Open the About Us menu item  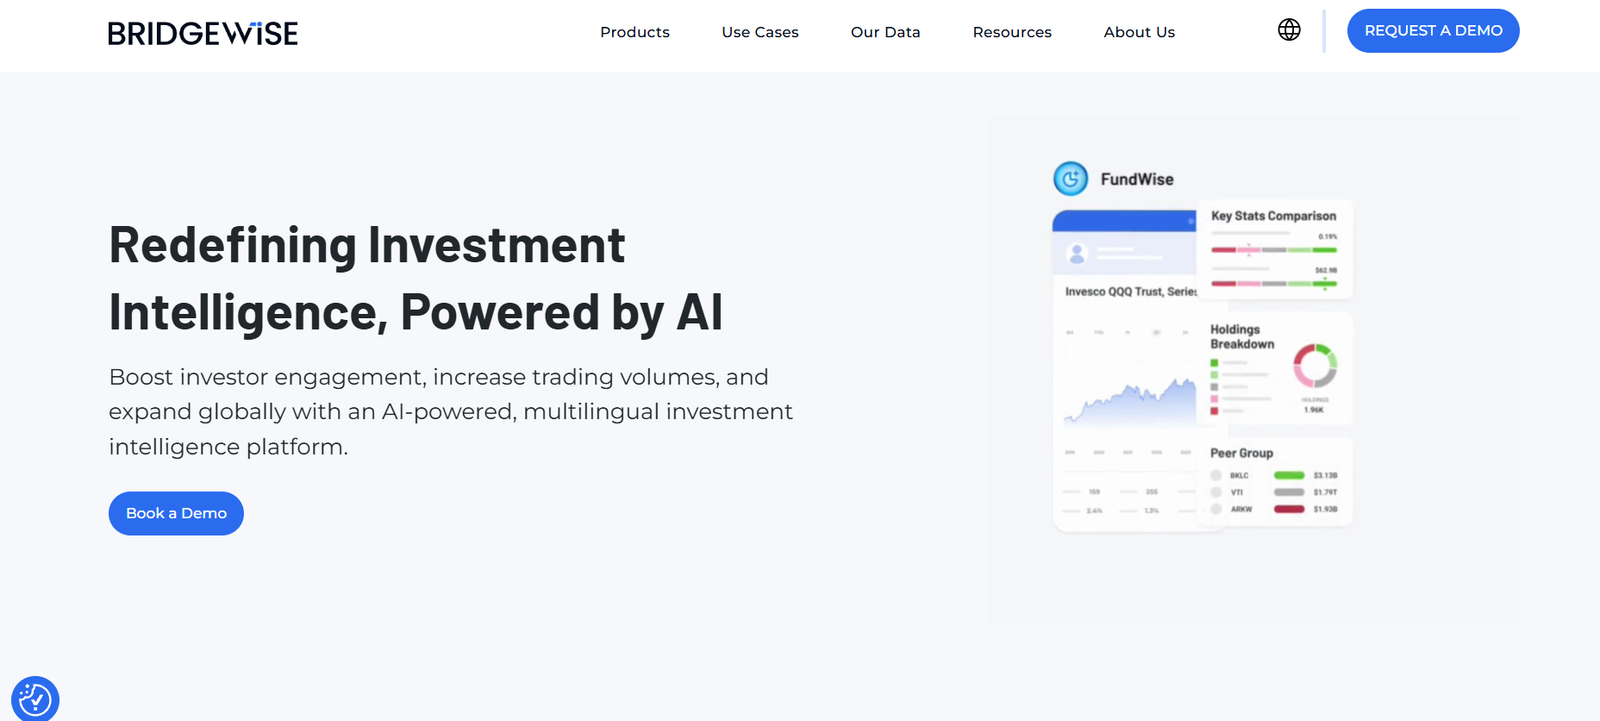click(1139, 32)
